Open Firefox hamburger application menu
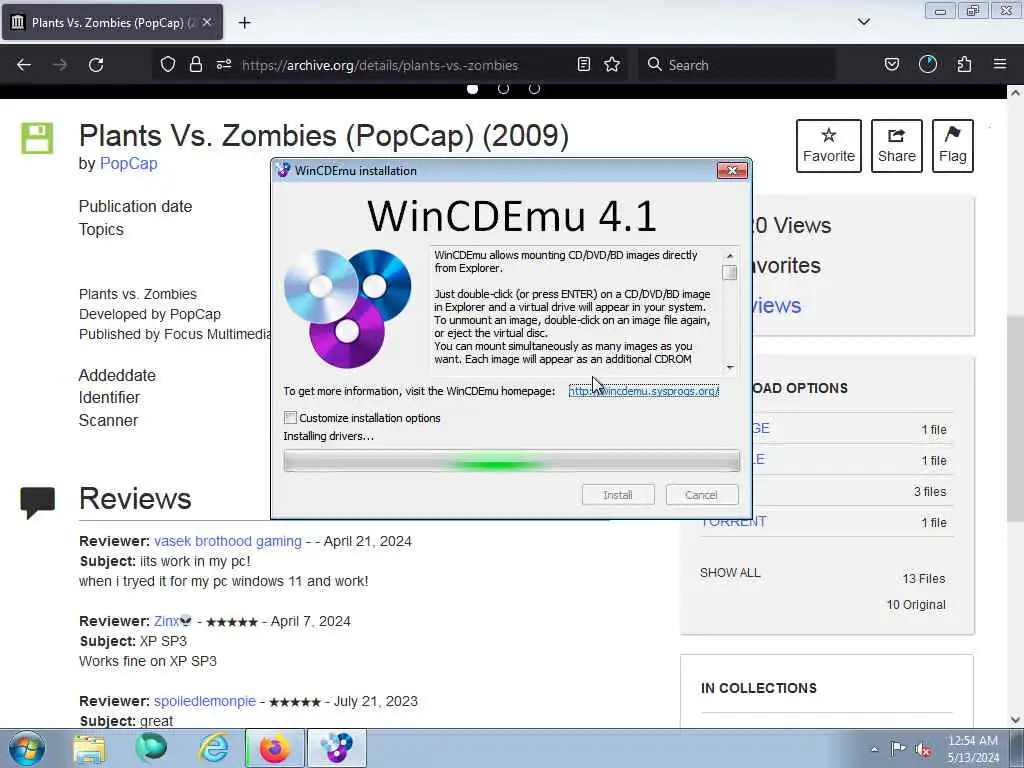This screenshot has width=1024, height=768. tap(1000, 65)
